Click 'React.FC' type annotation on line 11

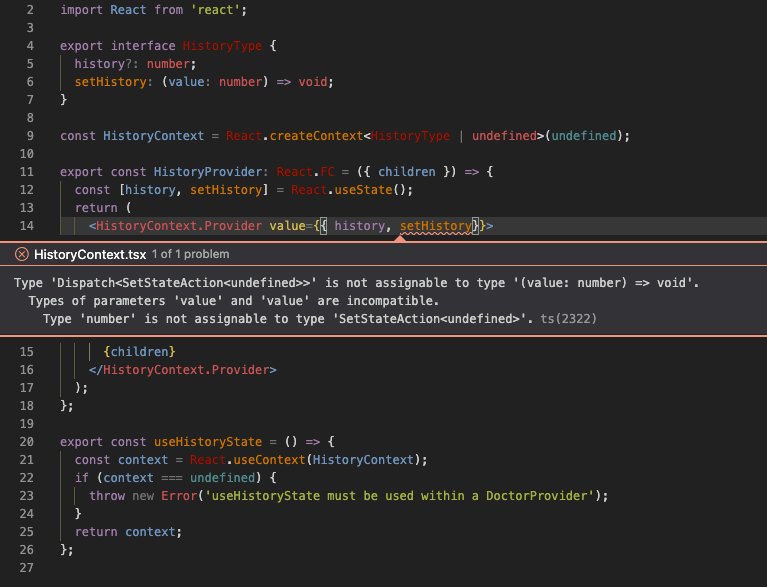pos(305,172)
